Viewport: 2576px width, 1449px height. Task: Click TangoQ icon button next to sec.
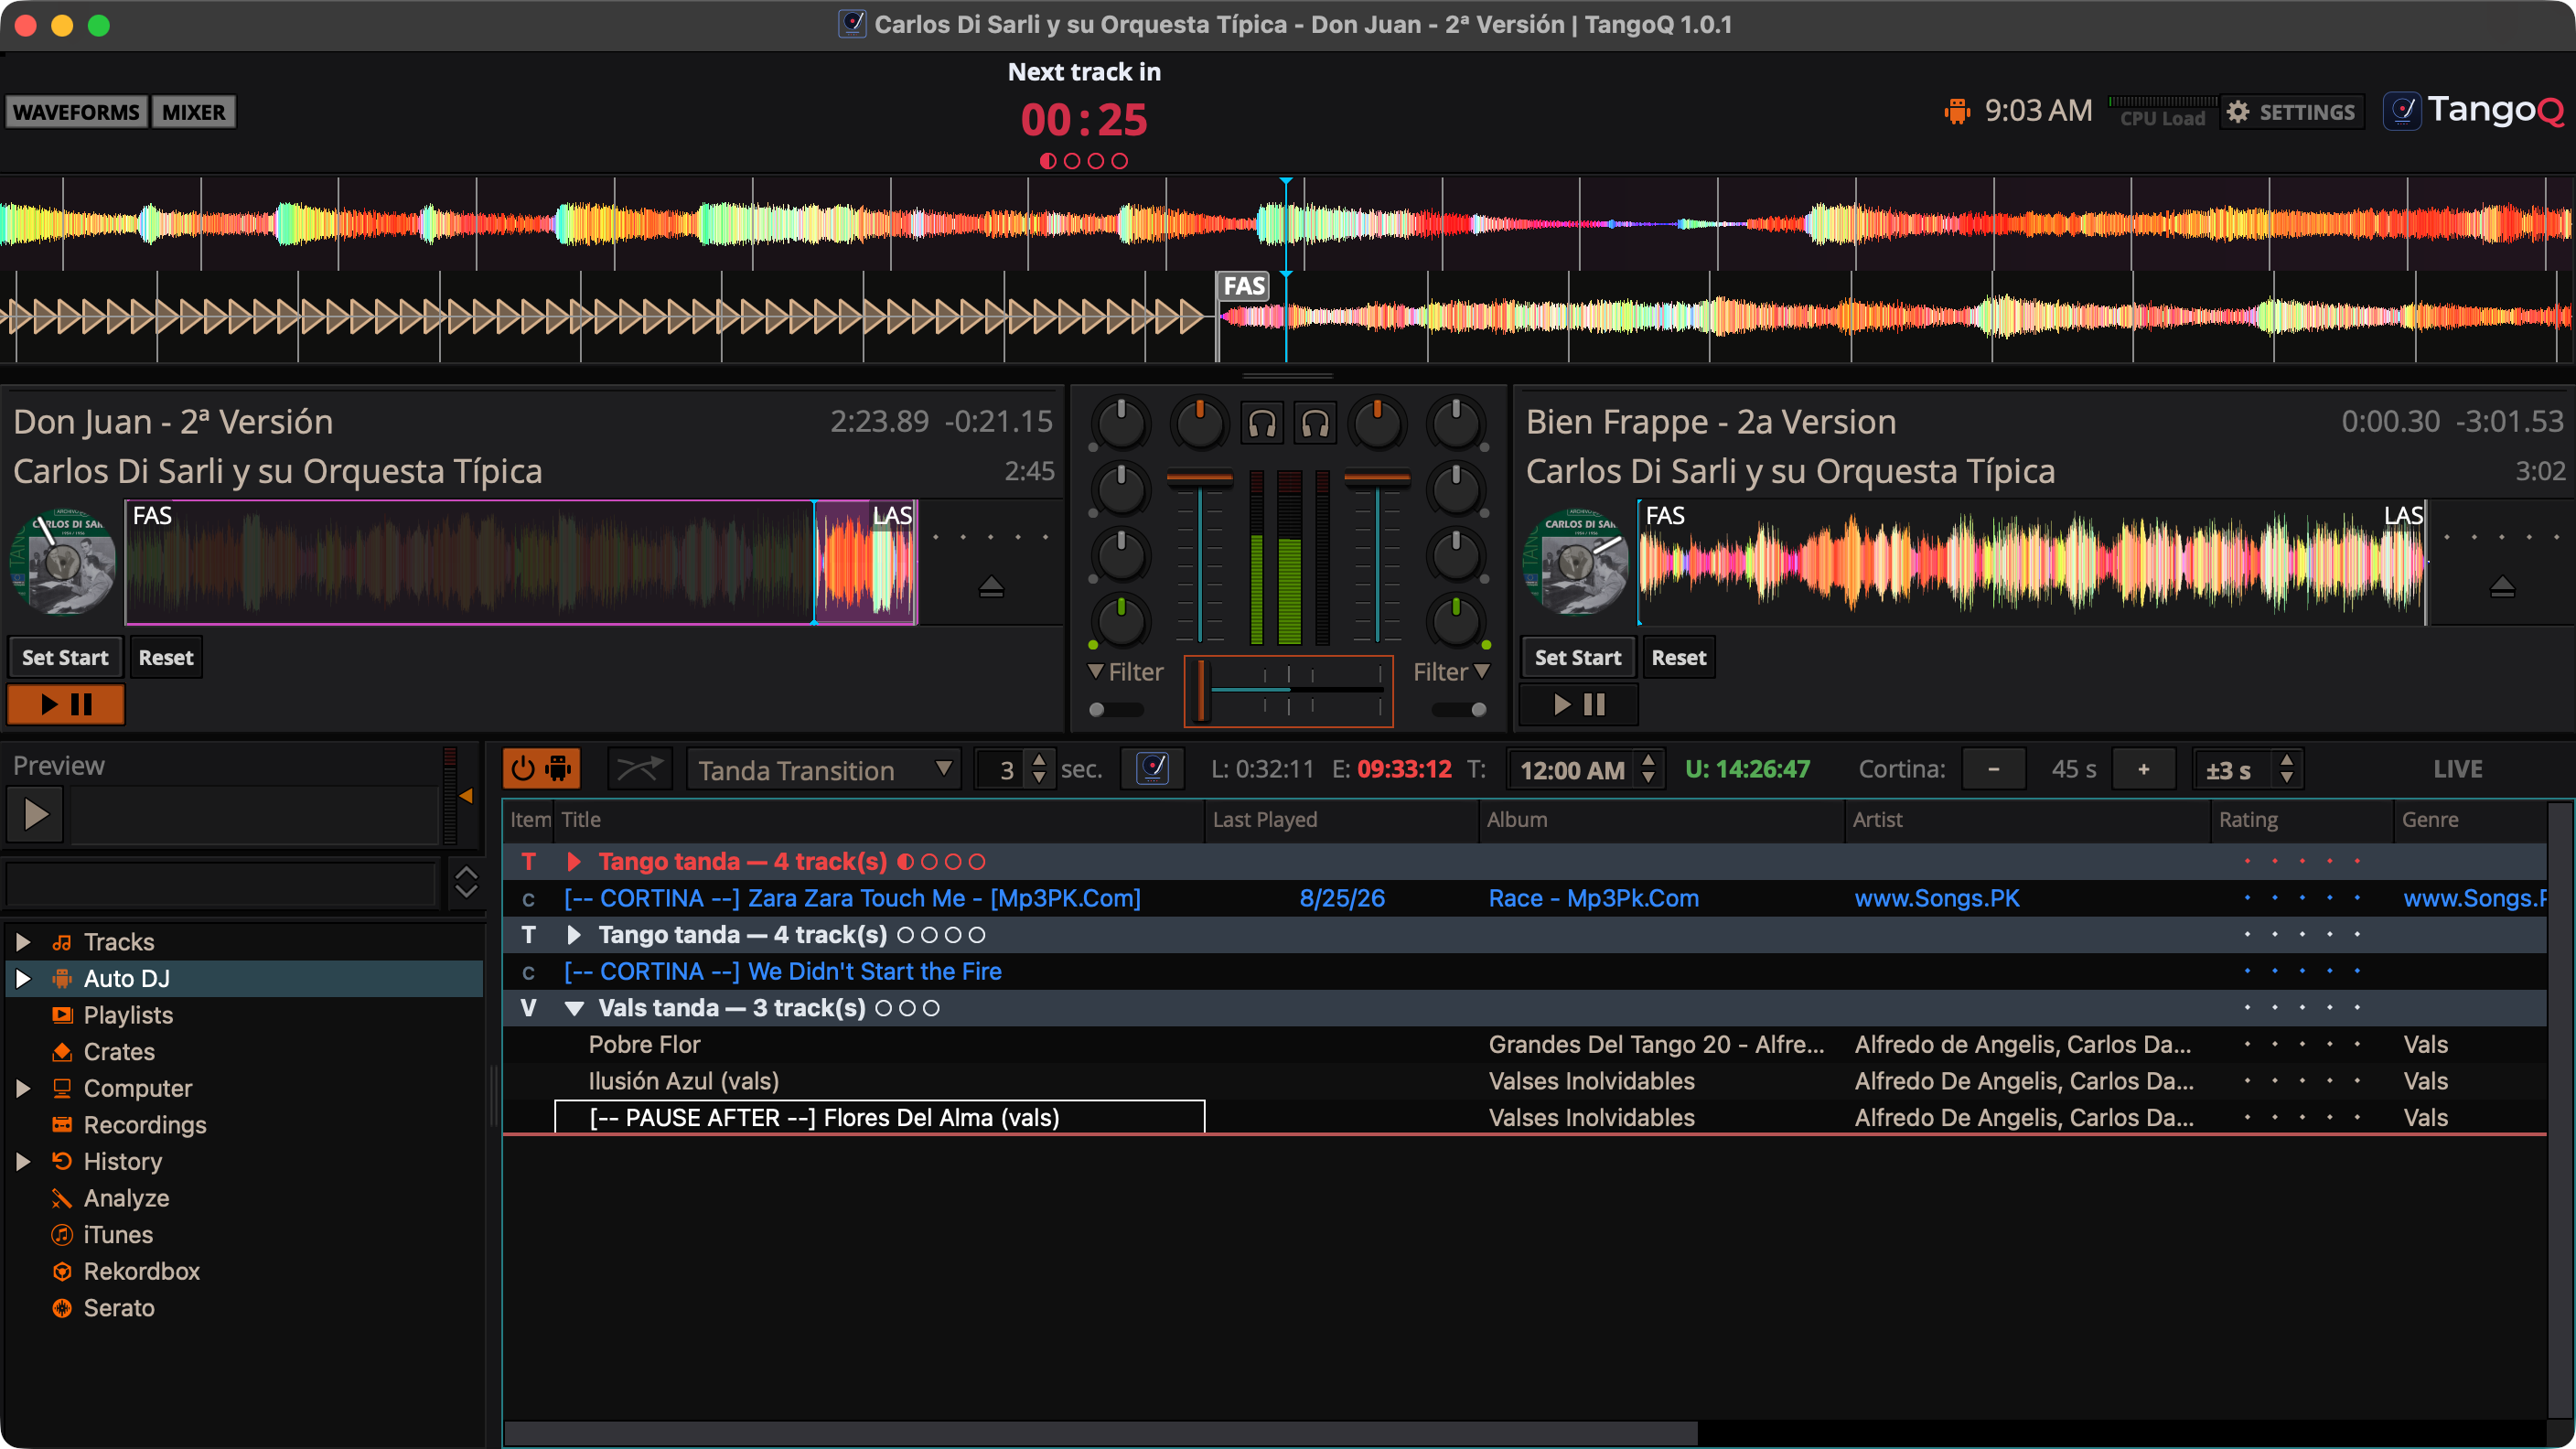1153,769
